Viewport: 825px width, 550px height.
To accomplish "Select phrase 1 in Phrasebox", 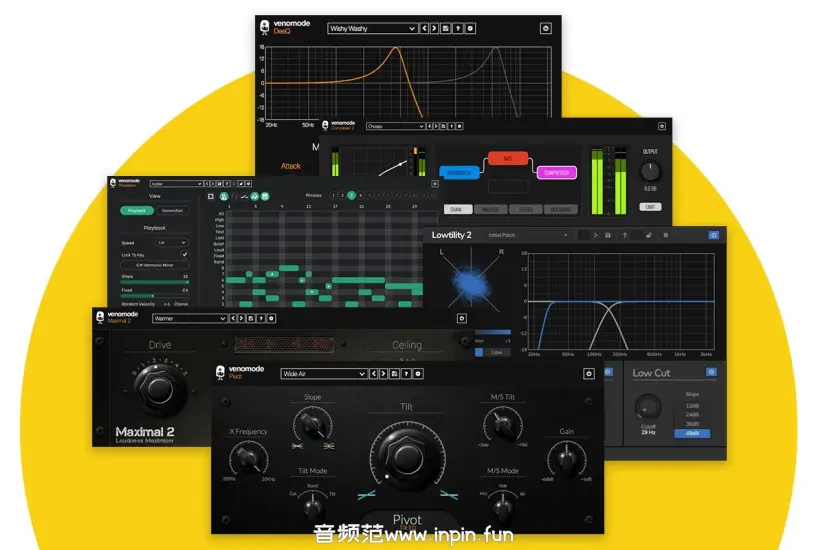I will (333, 195).
